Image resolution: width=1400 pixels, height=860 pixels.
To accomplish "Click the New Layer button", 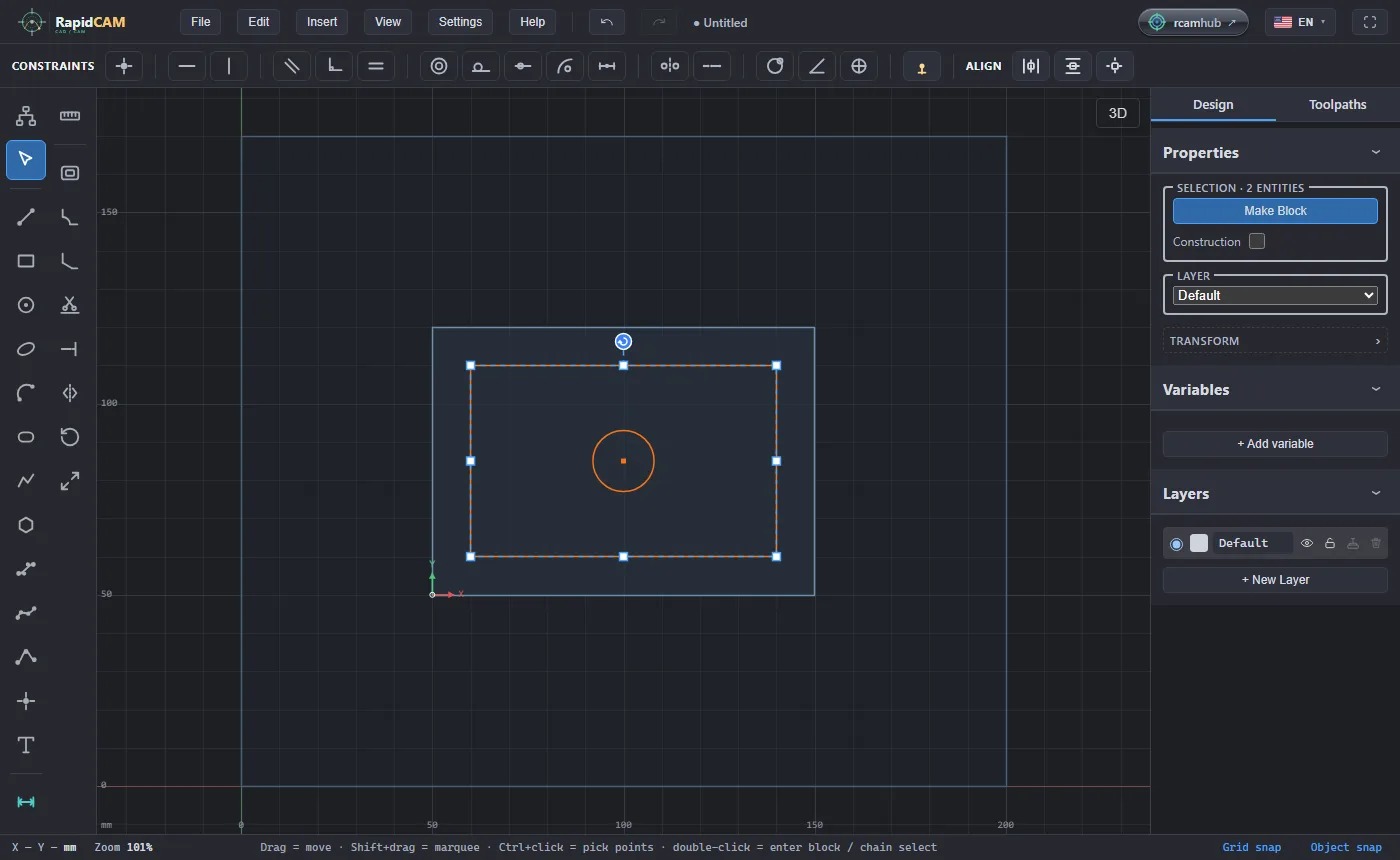I will point(1275,580).
